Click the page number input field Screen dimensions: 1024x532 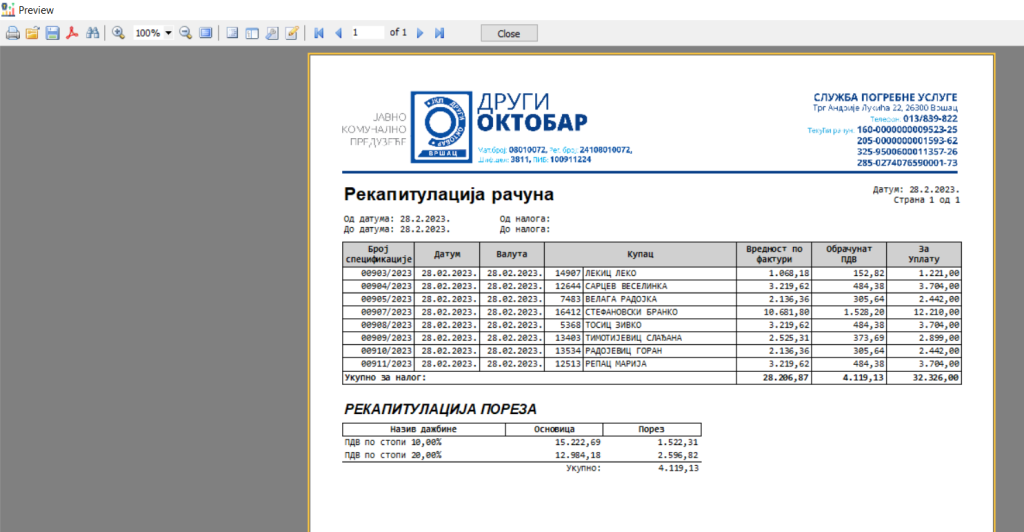[x=366, y=33]
